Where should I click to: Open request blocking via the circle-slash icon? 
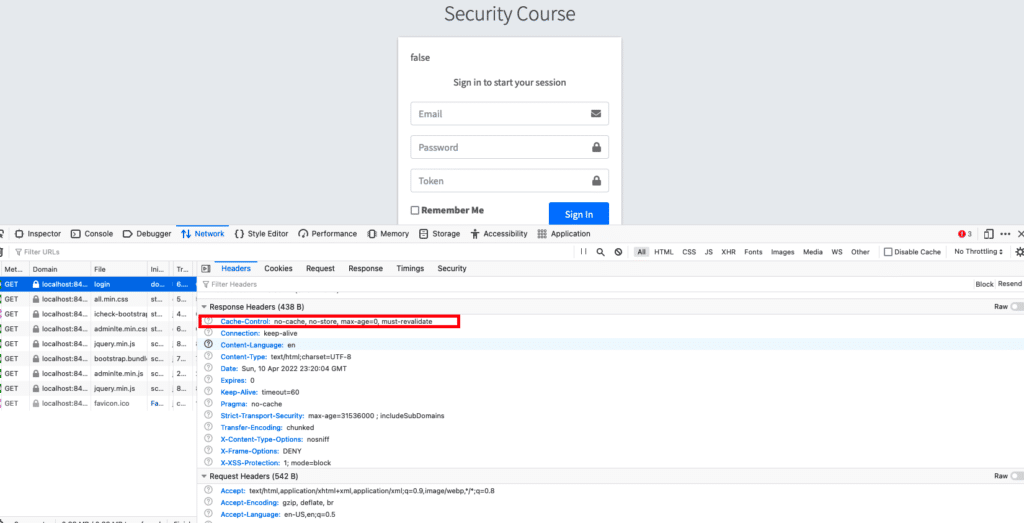pyautogui.click(x=618, y=252)
